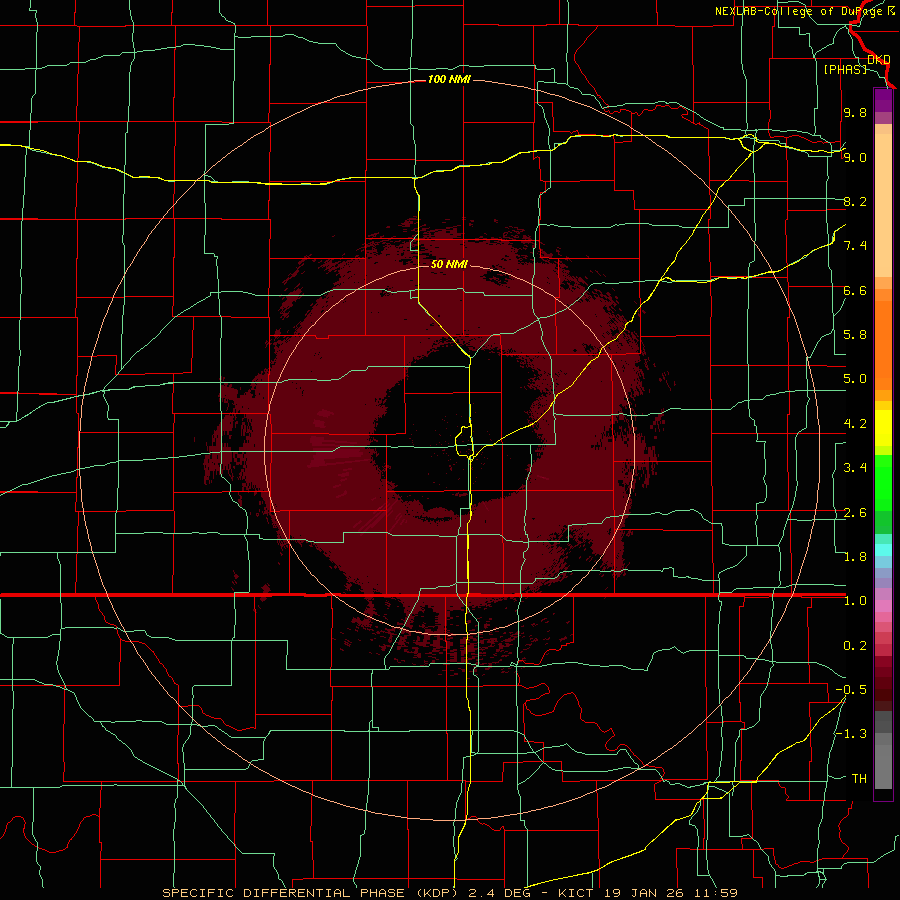The image size is (900, 900).
Task: Click the 8.2 color scale value
Action: click(855, 201)
